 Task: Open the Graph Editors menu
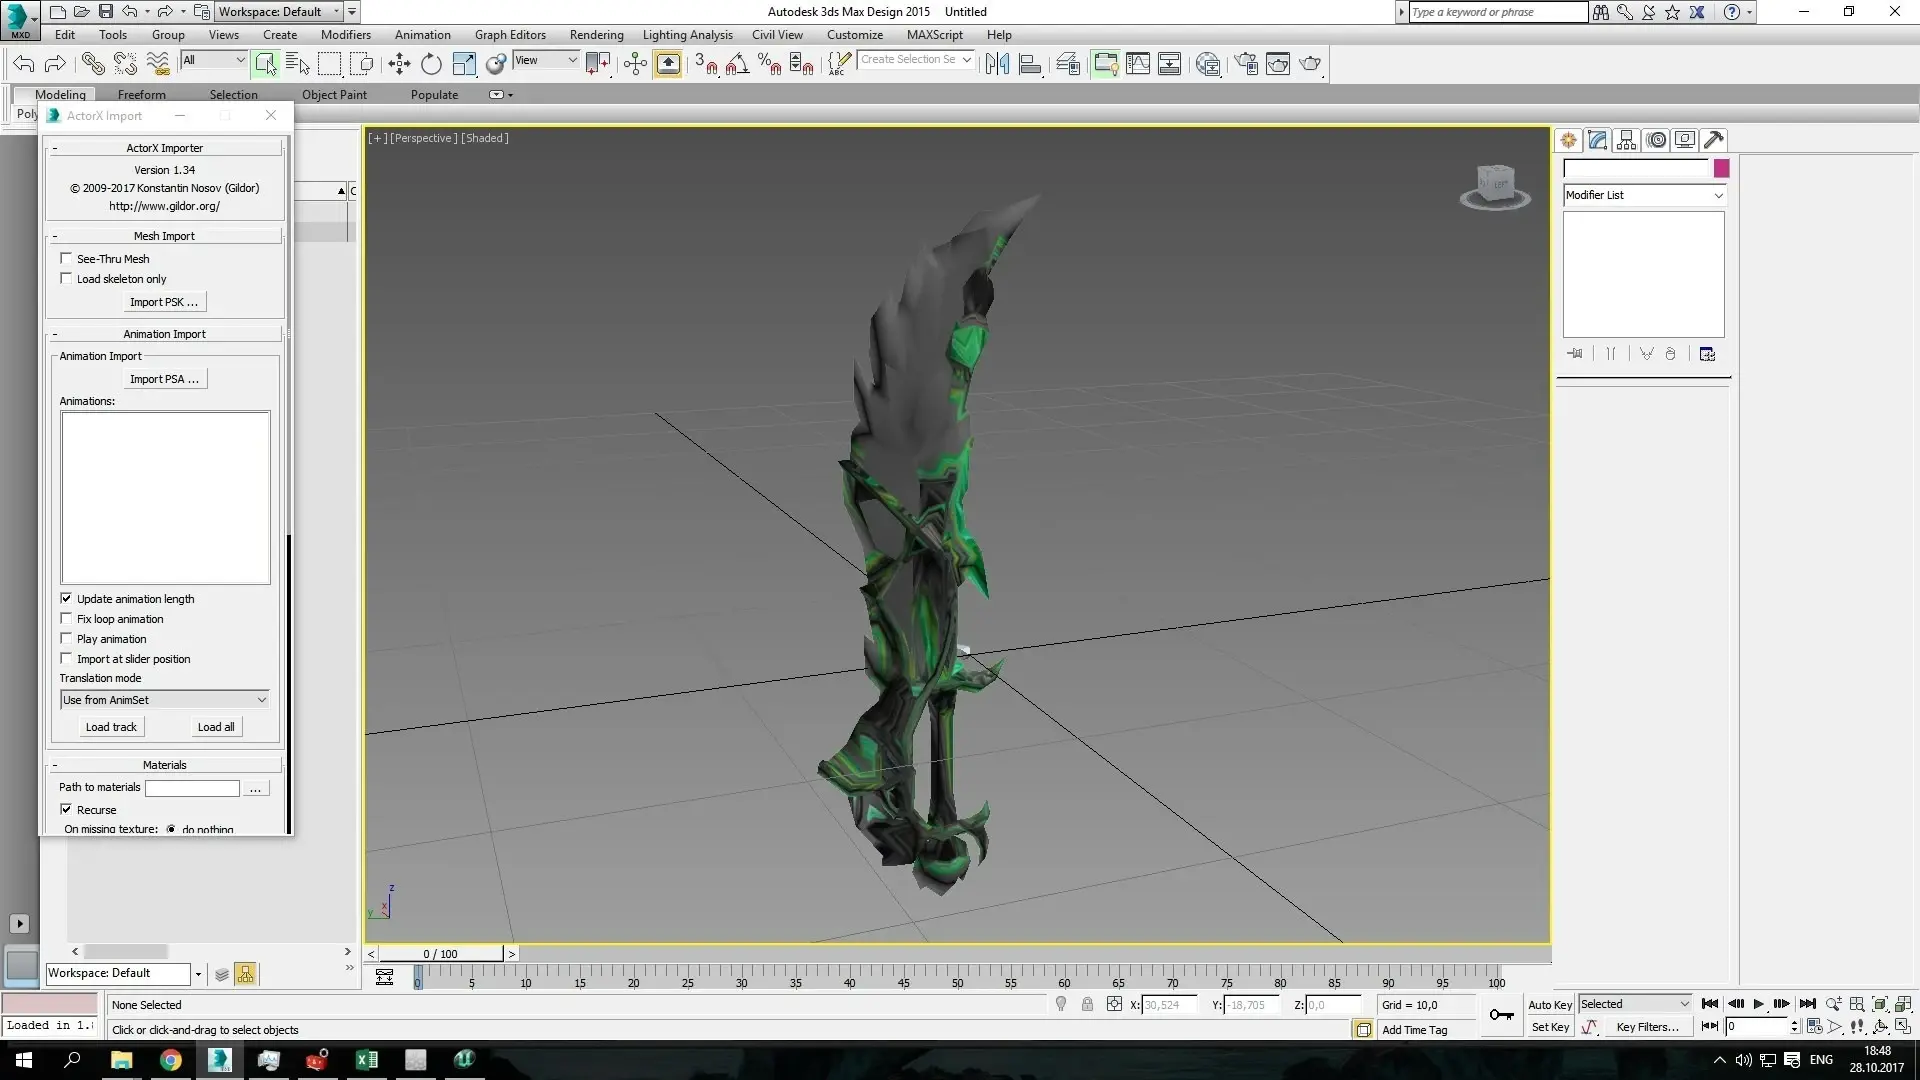tap(510, 35)
